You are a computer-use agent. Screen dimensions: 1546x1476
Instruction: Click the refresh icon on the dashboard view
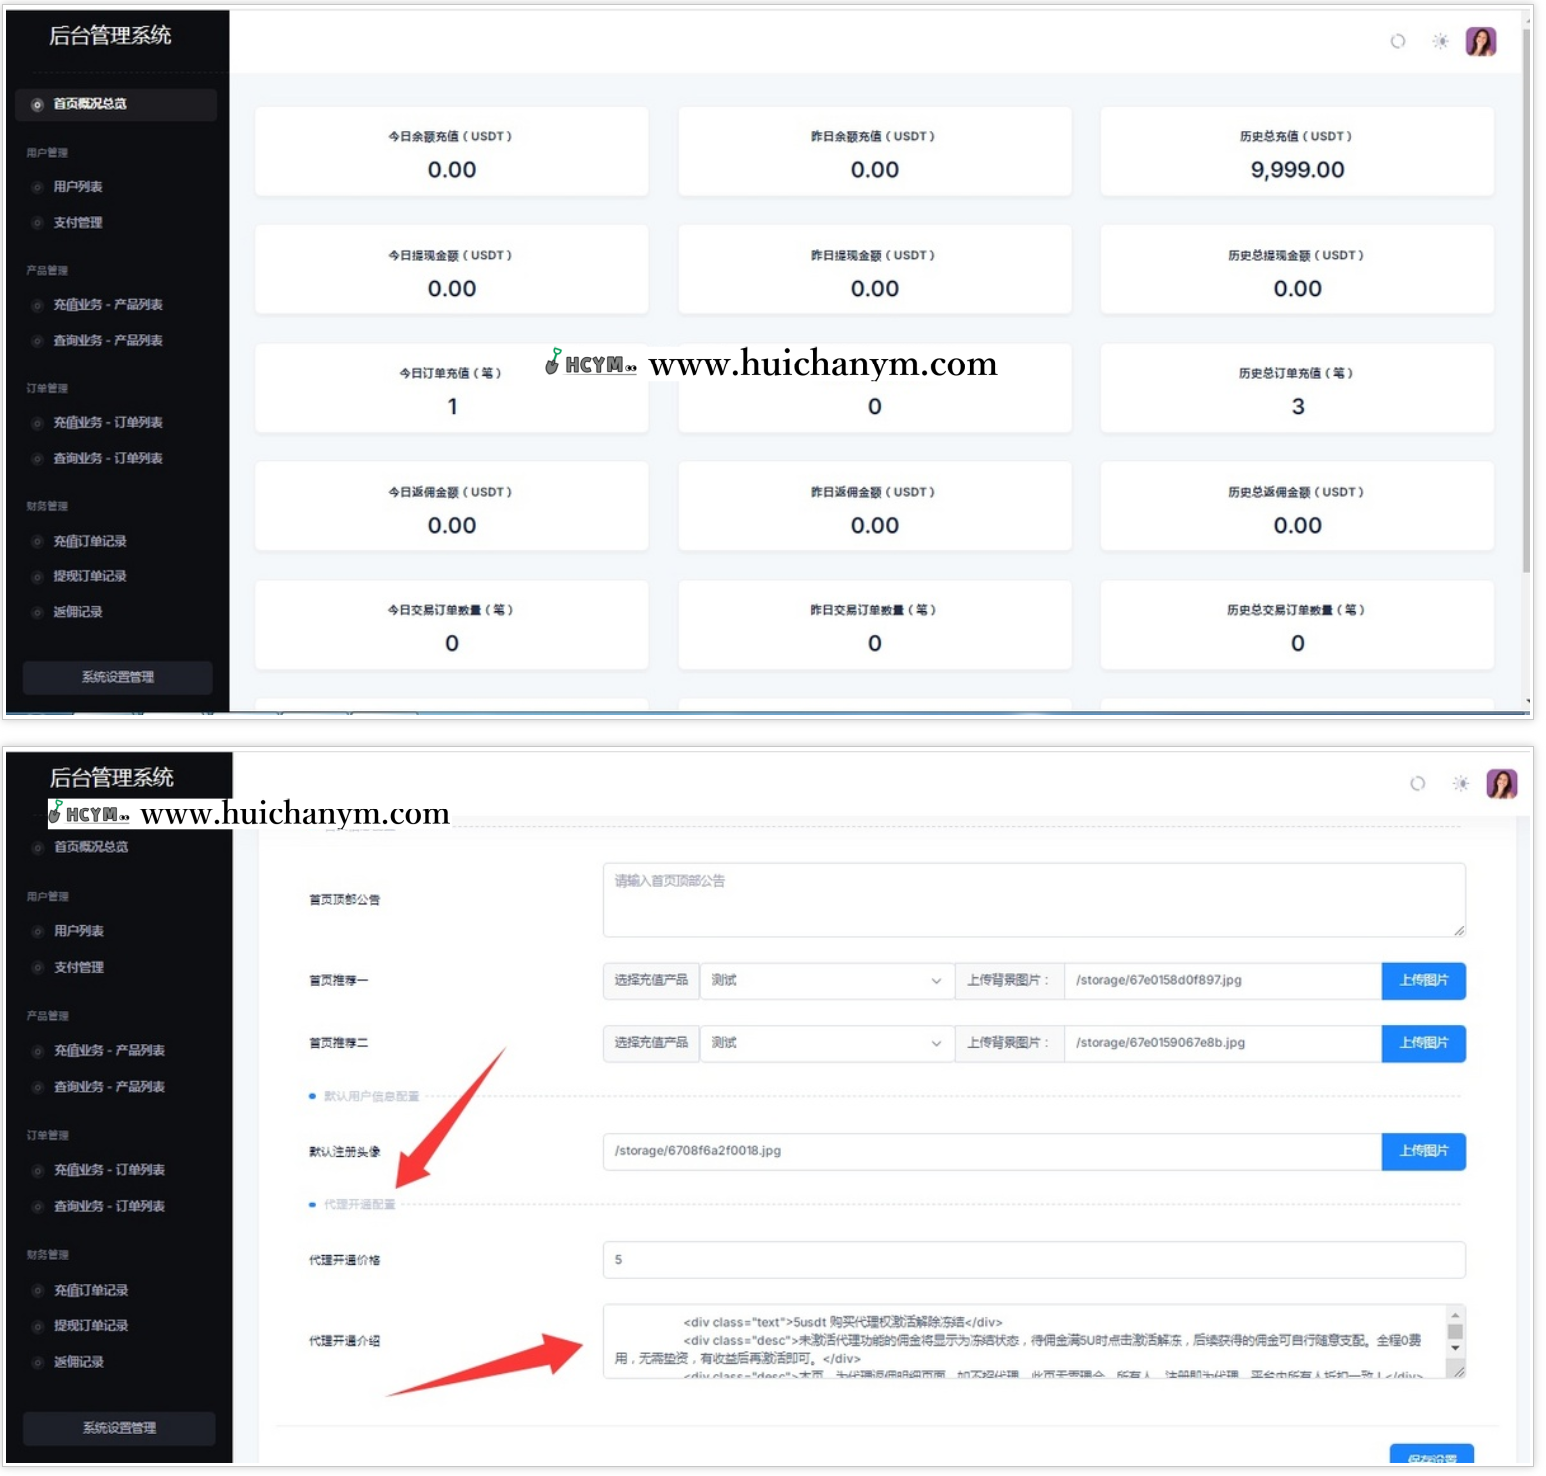point(1397,41)
